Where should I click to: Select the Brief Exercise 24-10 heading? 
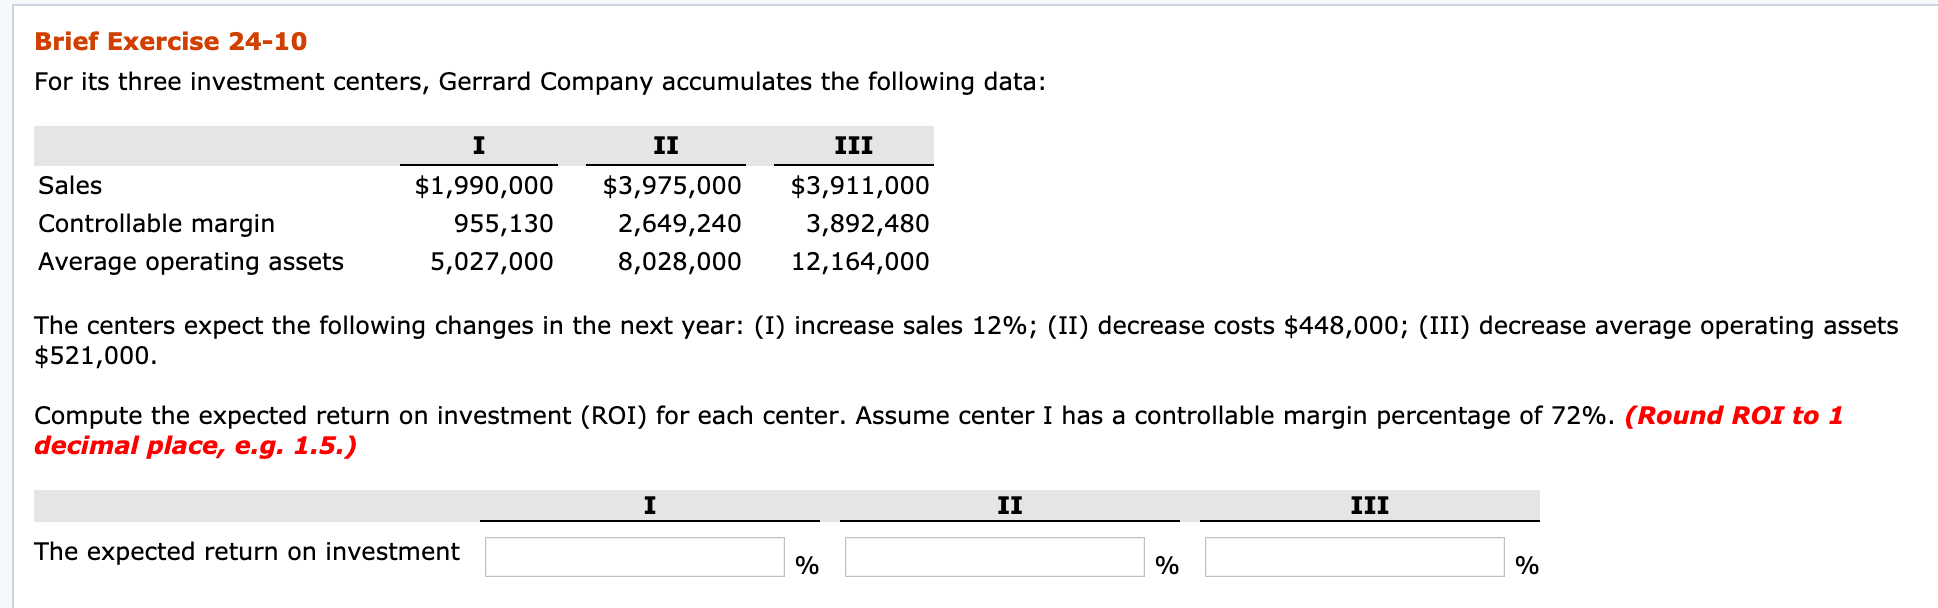click(168, 42)
